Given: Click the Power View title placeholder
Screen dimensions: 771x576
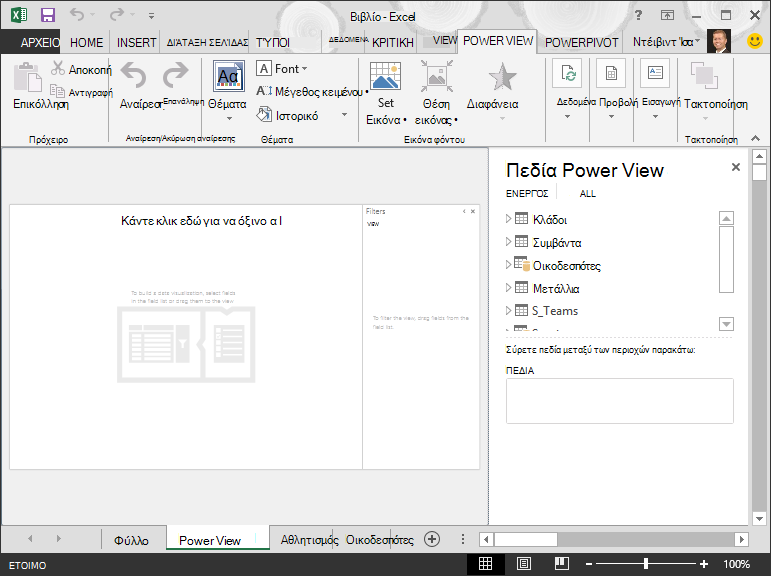Looking at the screenshot, I should pos(202,221).
